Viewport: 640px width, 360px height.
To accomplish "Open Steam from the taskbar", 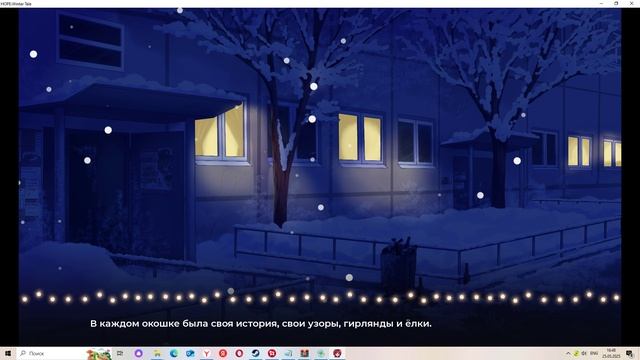I will 256,353.
